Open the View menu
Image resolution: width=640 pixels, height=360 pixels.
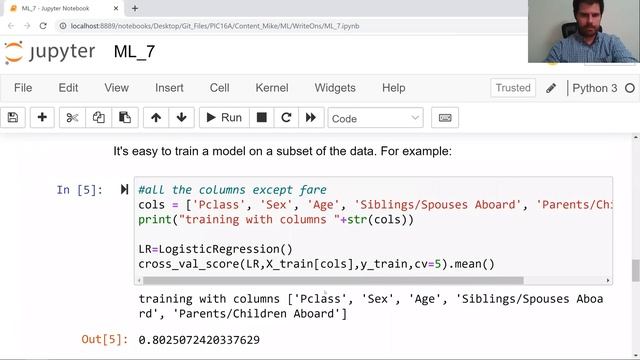(x=116, y=88)
